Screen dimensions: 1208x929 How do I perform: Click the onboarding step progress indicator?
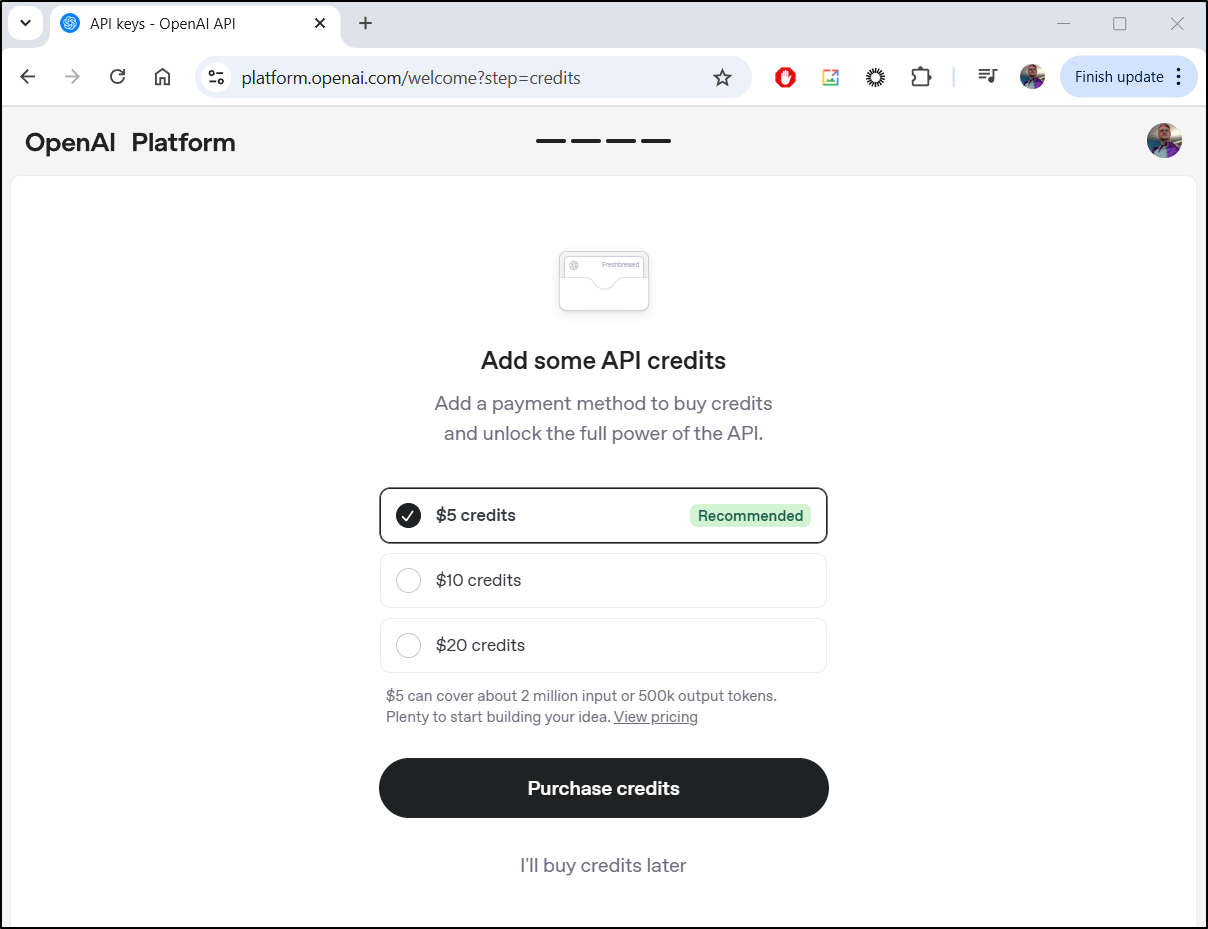(603, 141)
